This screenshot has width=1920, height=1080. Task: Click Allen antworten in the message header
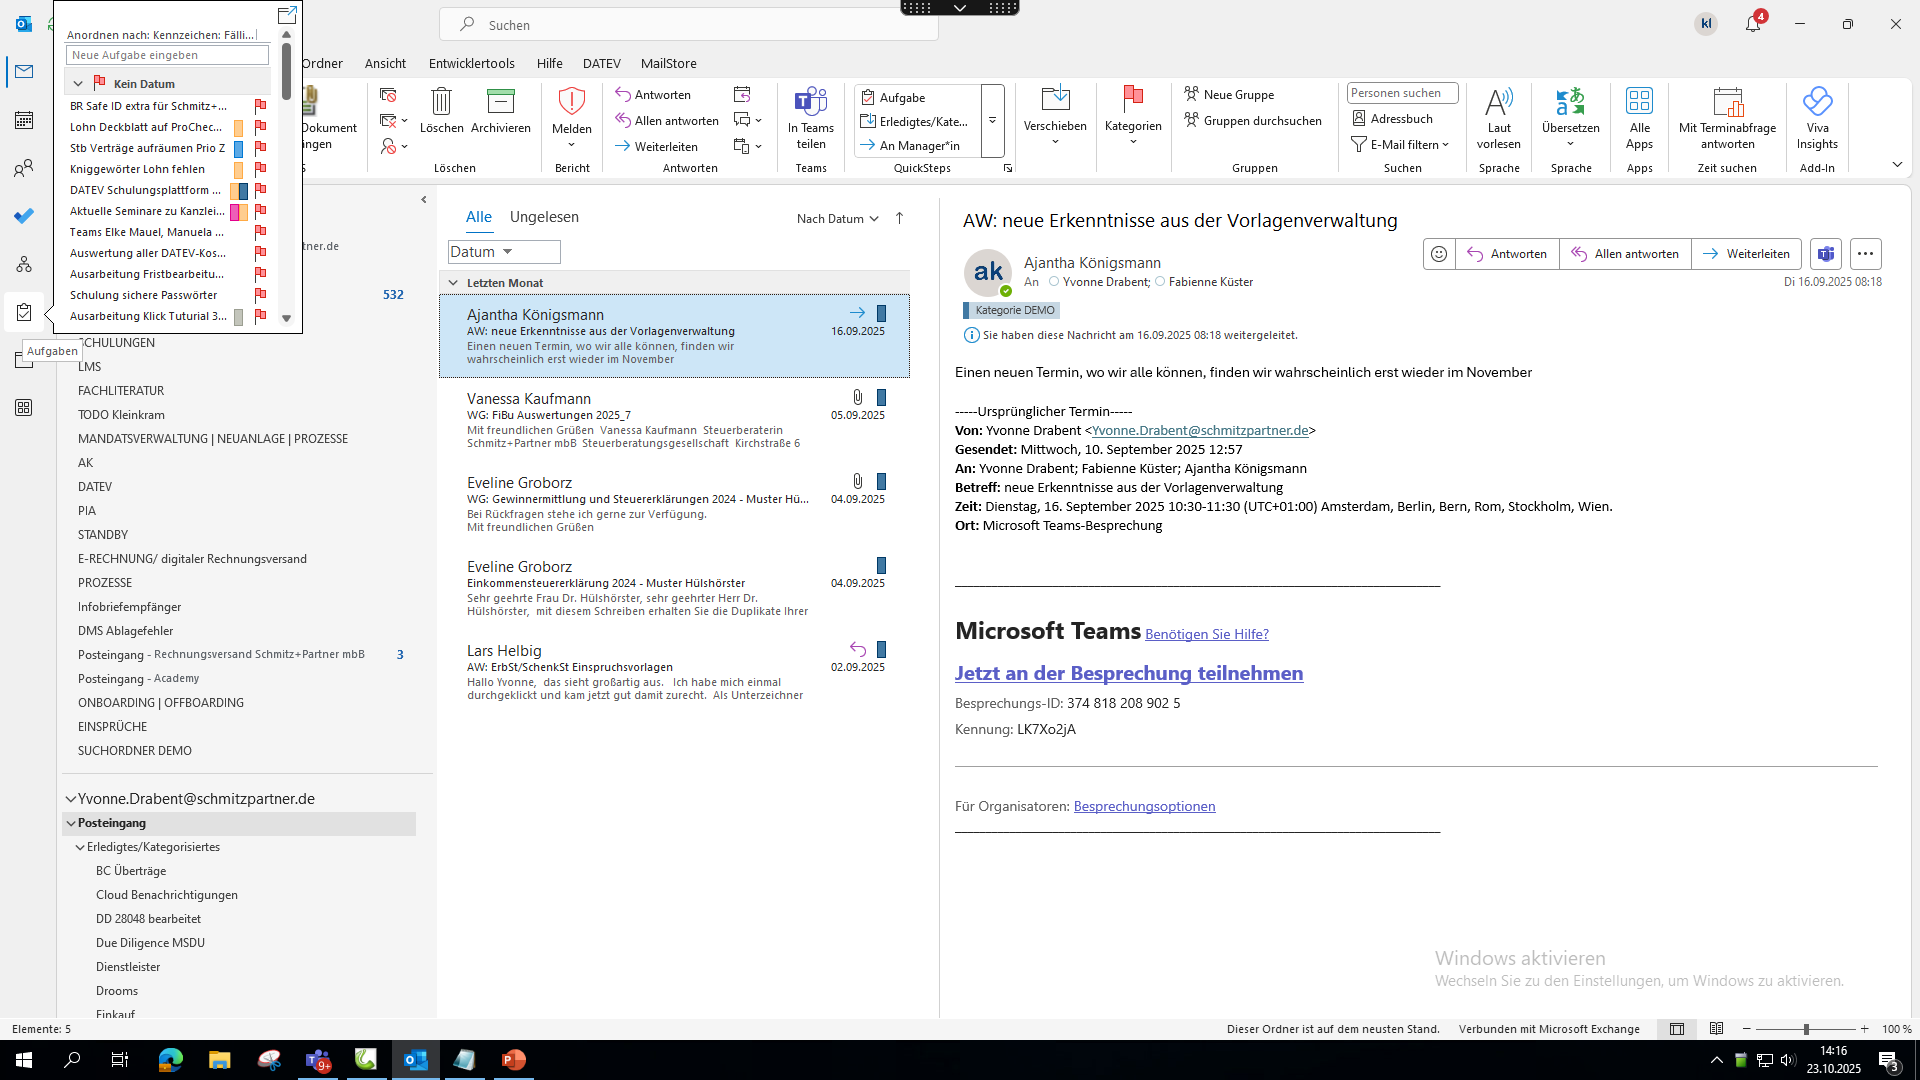tap(1625, 254)
